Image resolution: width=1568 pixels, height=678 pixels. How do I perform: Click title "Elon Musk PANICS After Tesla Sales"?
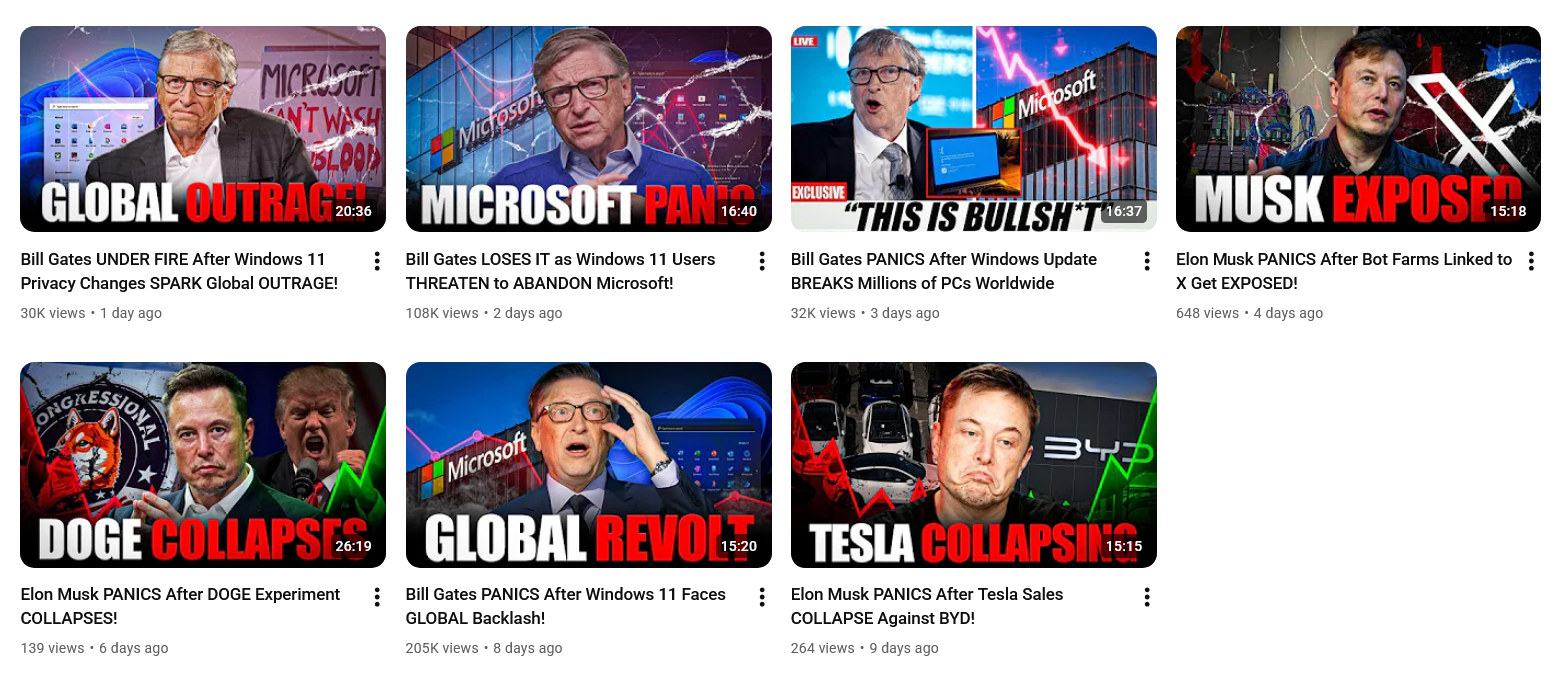click(927, 594)
